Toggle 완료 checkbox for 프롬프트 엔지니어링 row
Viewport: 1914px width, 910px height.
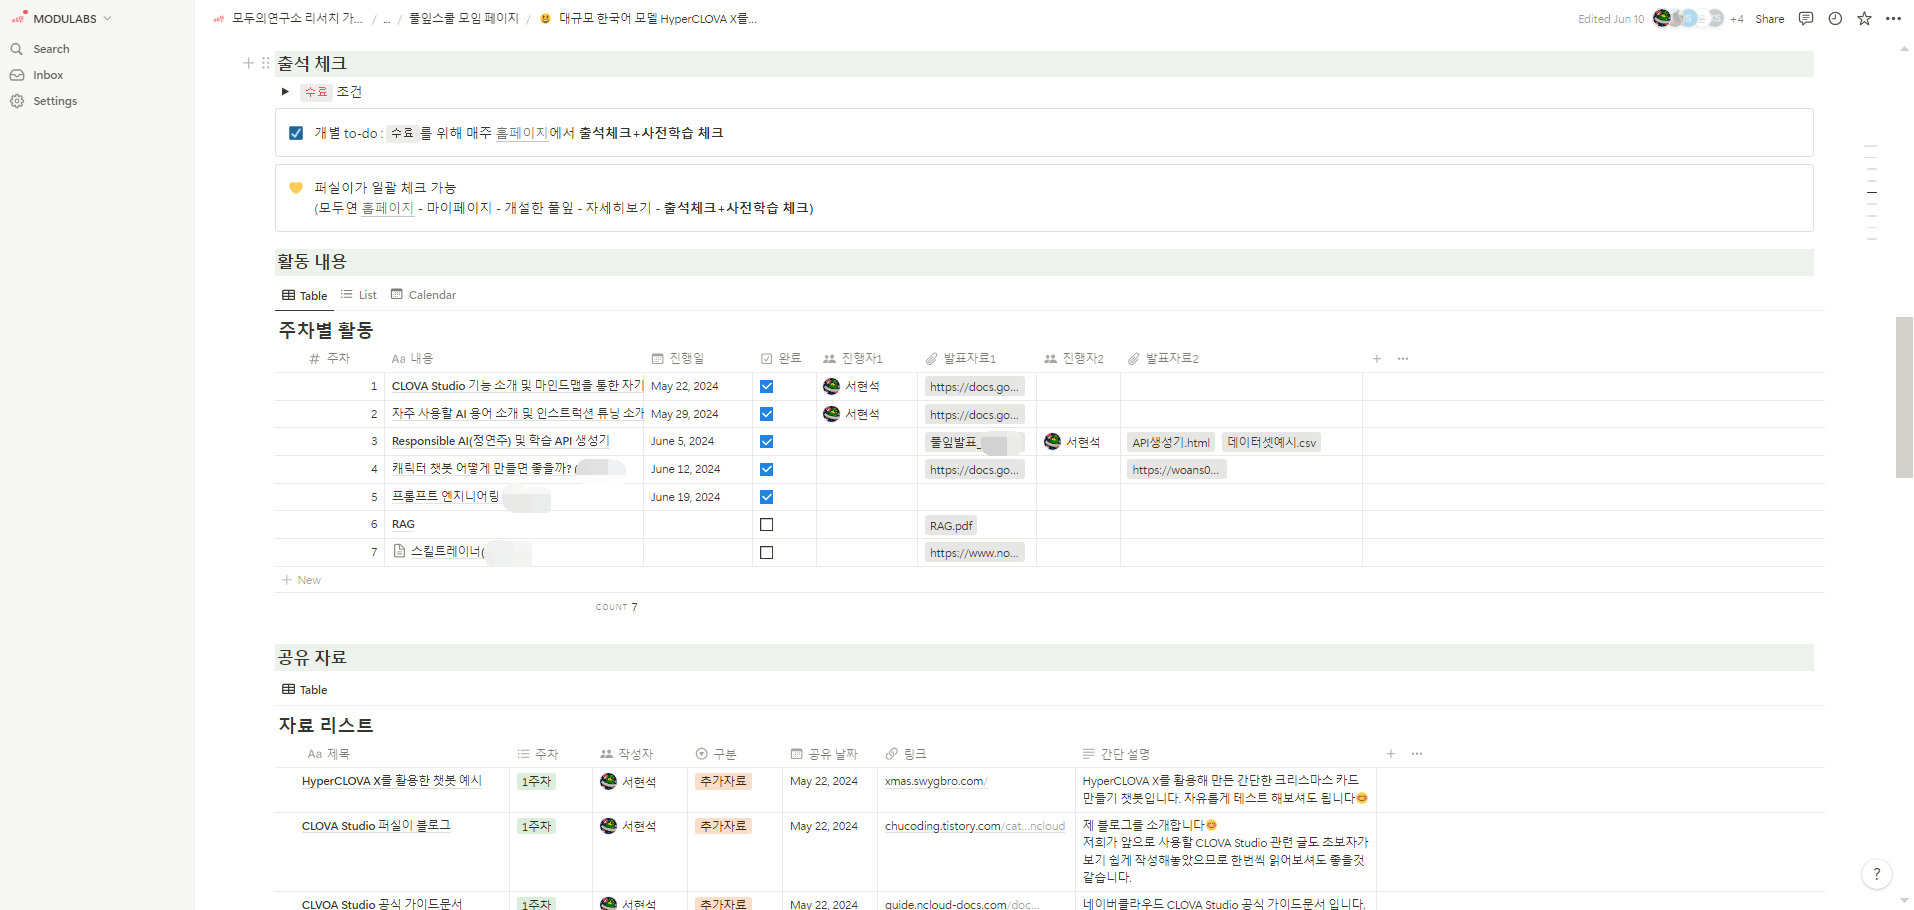click(x=766, y=497)
